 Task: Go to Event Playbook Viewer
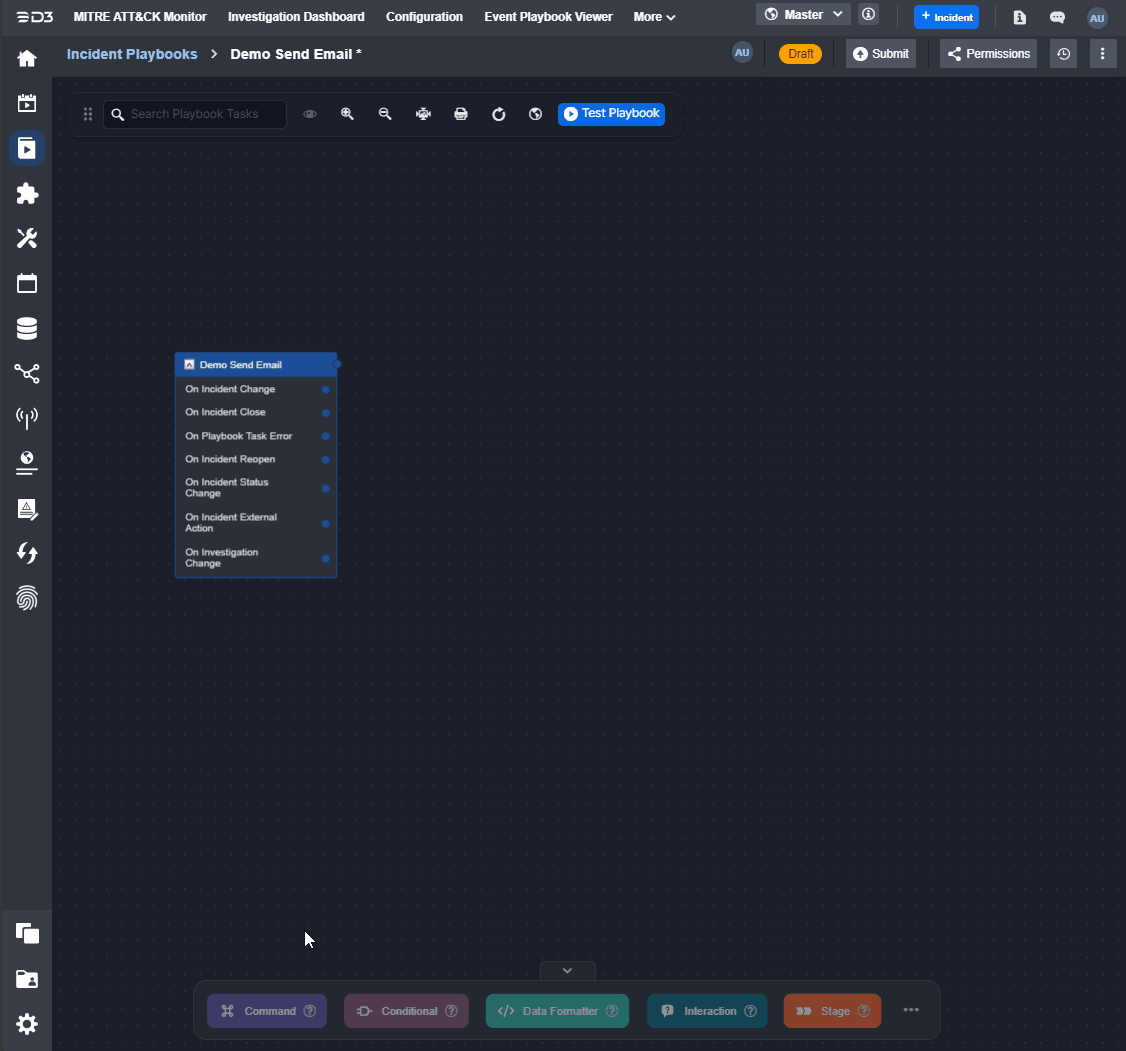(x=548, y=17)
